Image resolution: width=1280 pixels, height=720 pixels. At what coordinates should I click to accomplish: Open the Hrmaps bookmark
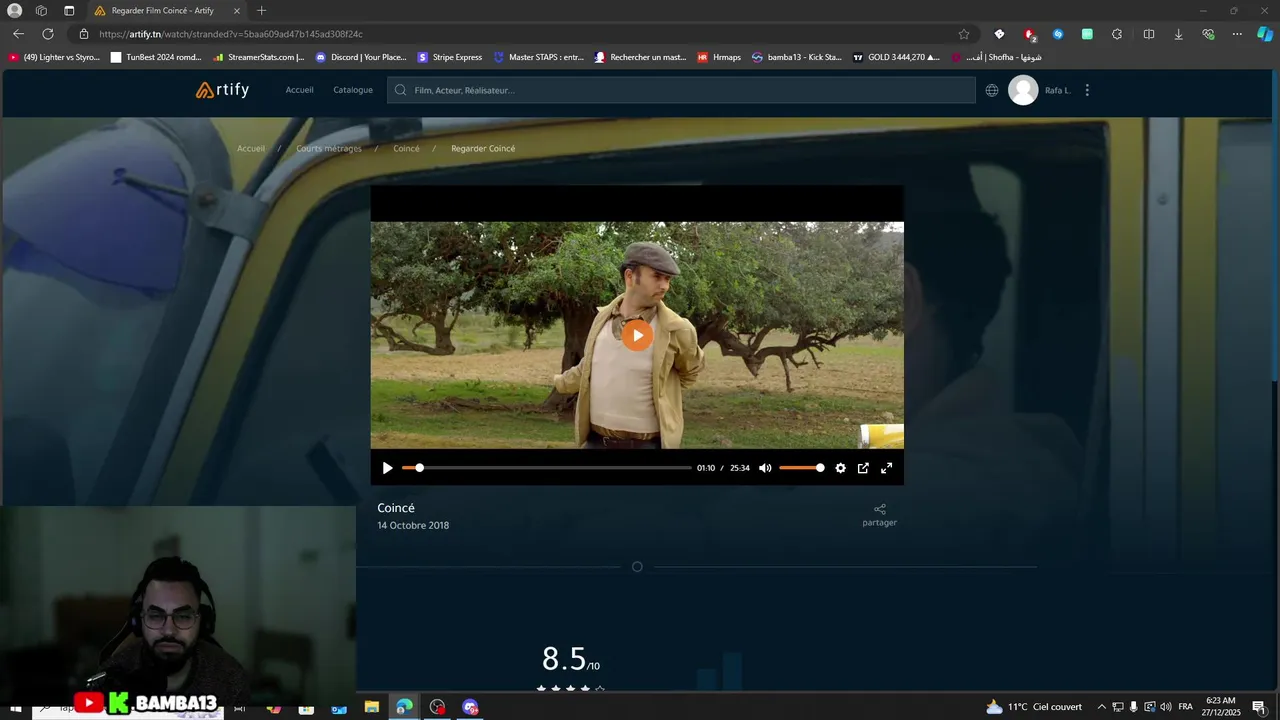point(719,57)
